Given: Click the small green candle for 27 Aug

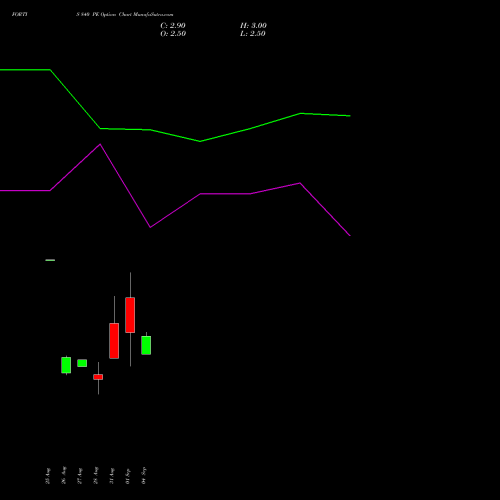Looking at the screenshot, I should [x=82, y=363].
